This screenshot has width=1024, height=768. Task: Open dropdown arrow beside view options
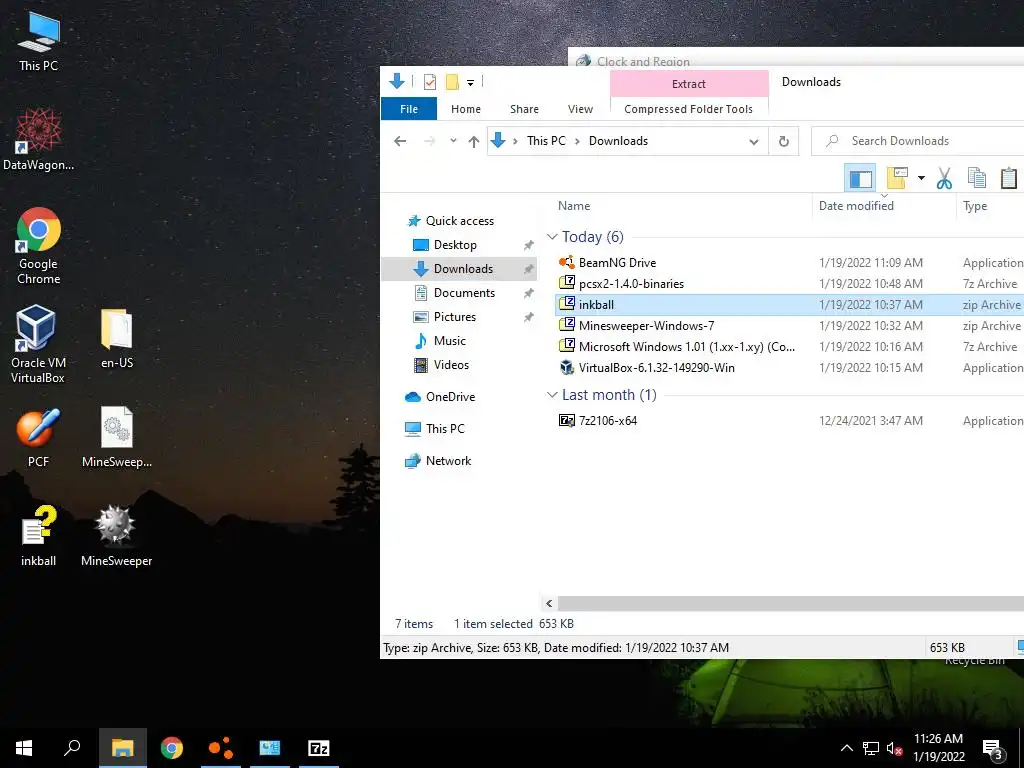click(x=921, y=178)
